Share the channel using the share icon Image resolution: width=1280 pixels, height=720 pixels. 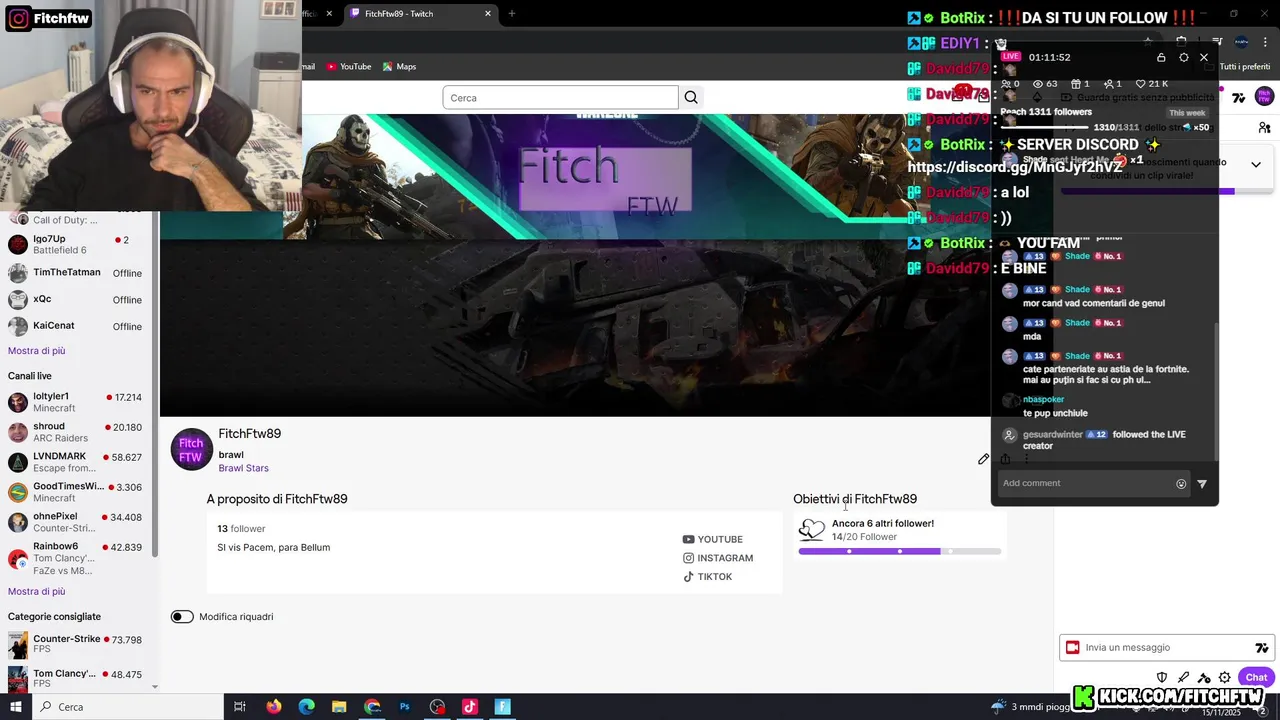(1005, 459)
